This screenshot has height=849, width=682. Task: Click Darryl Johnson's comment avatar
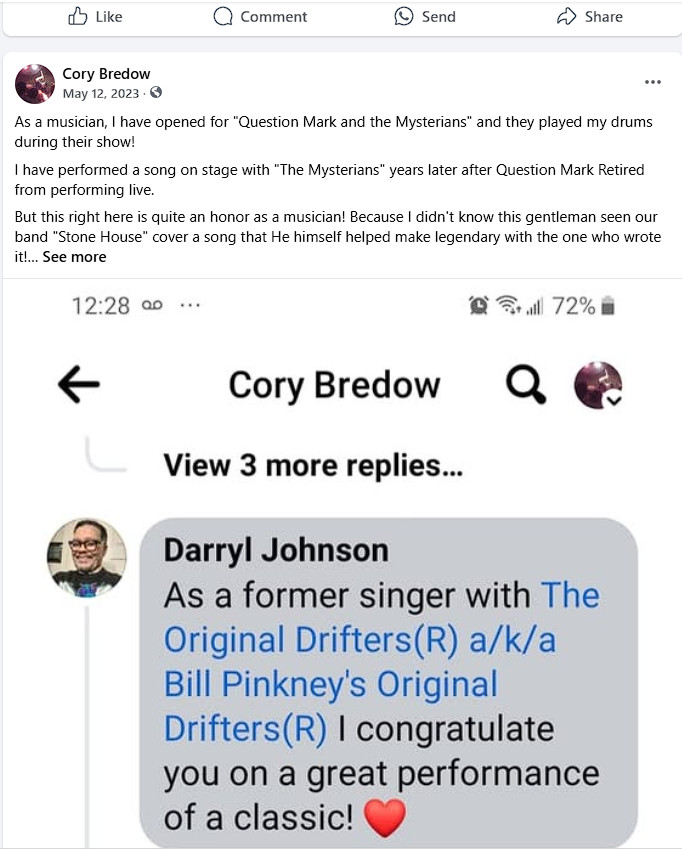point(87,558)
